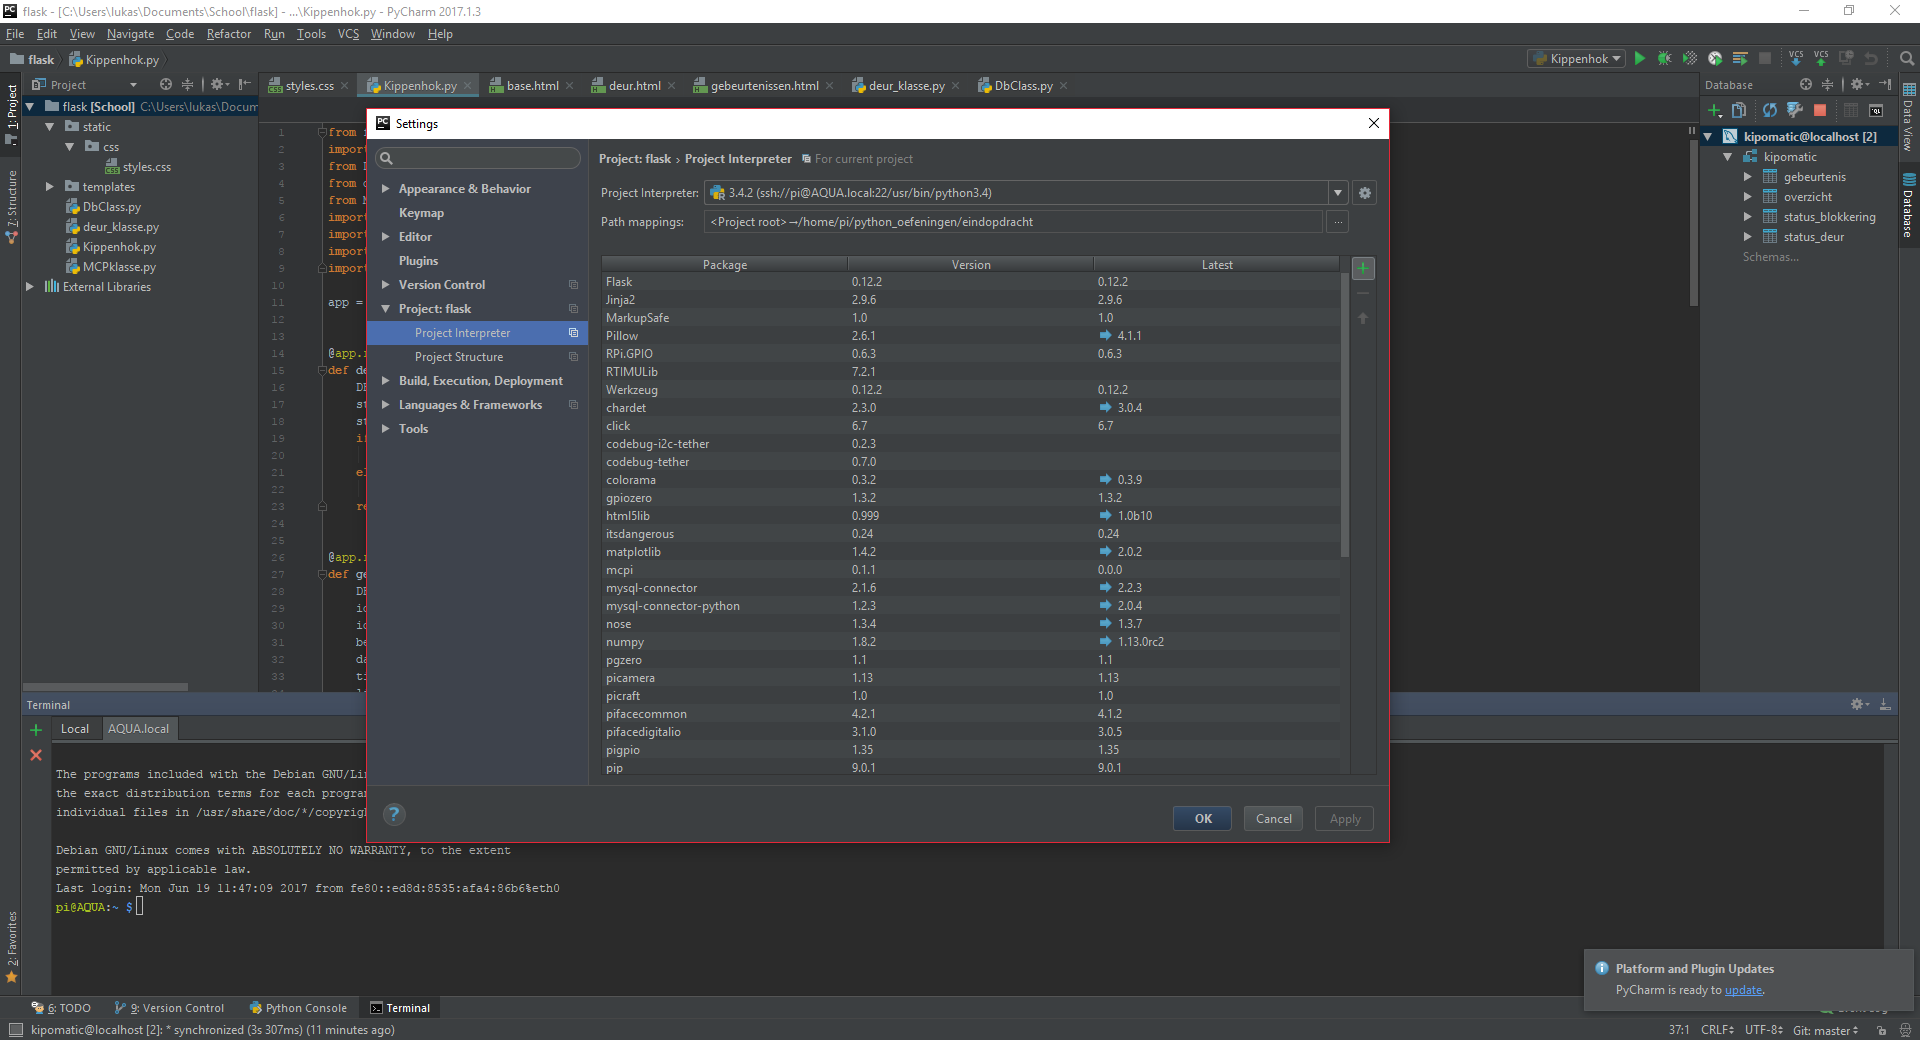Add a new terminal session with the green plus

36,730
